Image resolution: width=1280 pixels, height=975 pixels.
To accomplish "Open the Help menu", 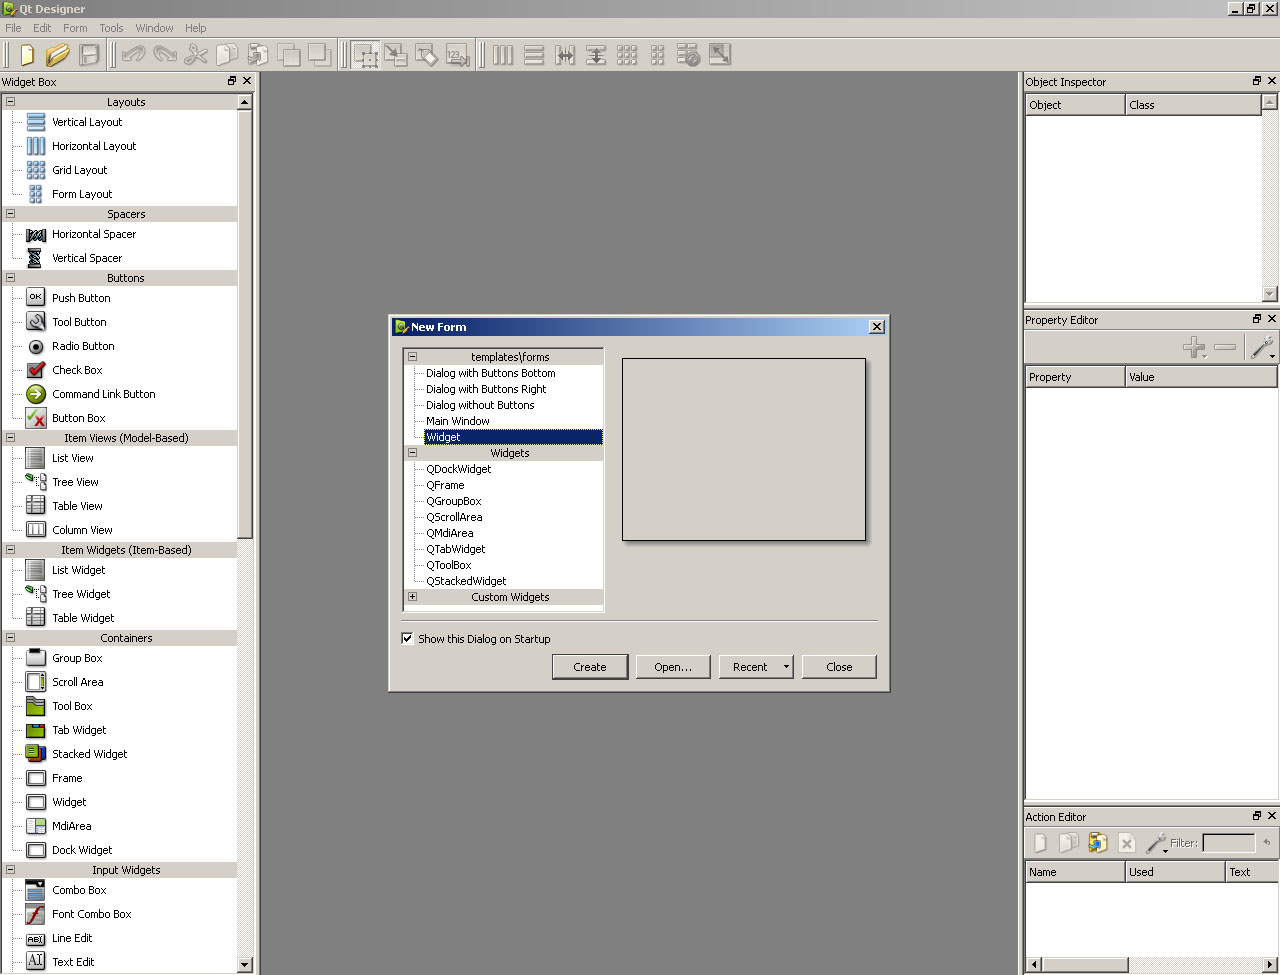I will (196, 28).
